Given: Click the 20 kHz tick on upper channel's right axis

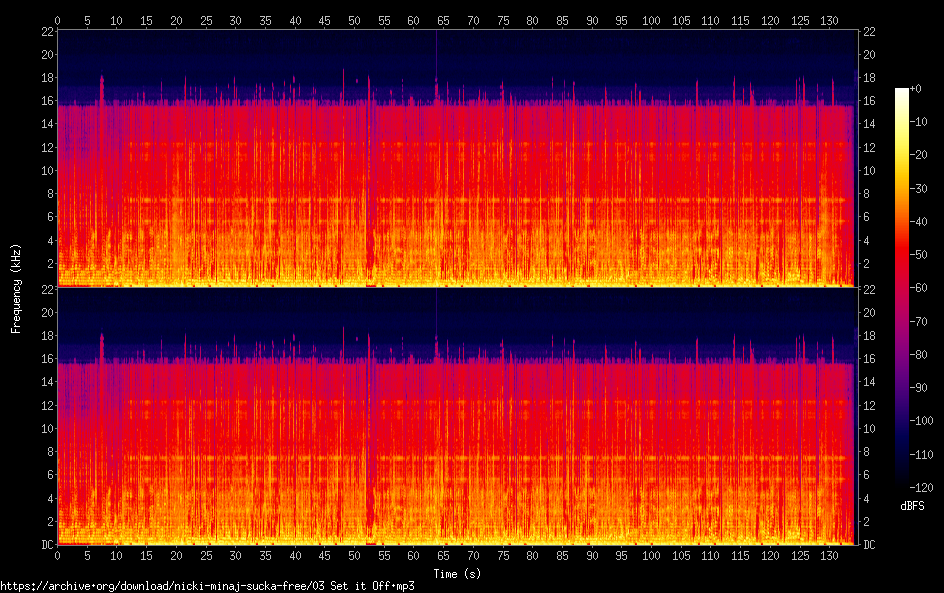Looking at the screenshot, I should click(x=869, y=54).
